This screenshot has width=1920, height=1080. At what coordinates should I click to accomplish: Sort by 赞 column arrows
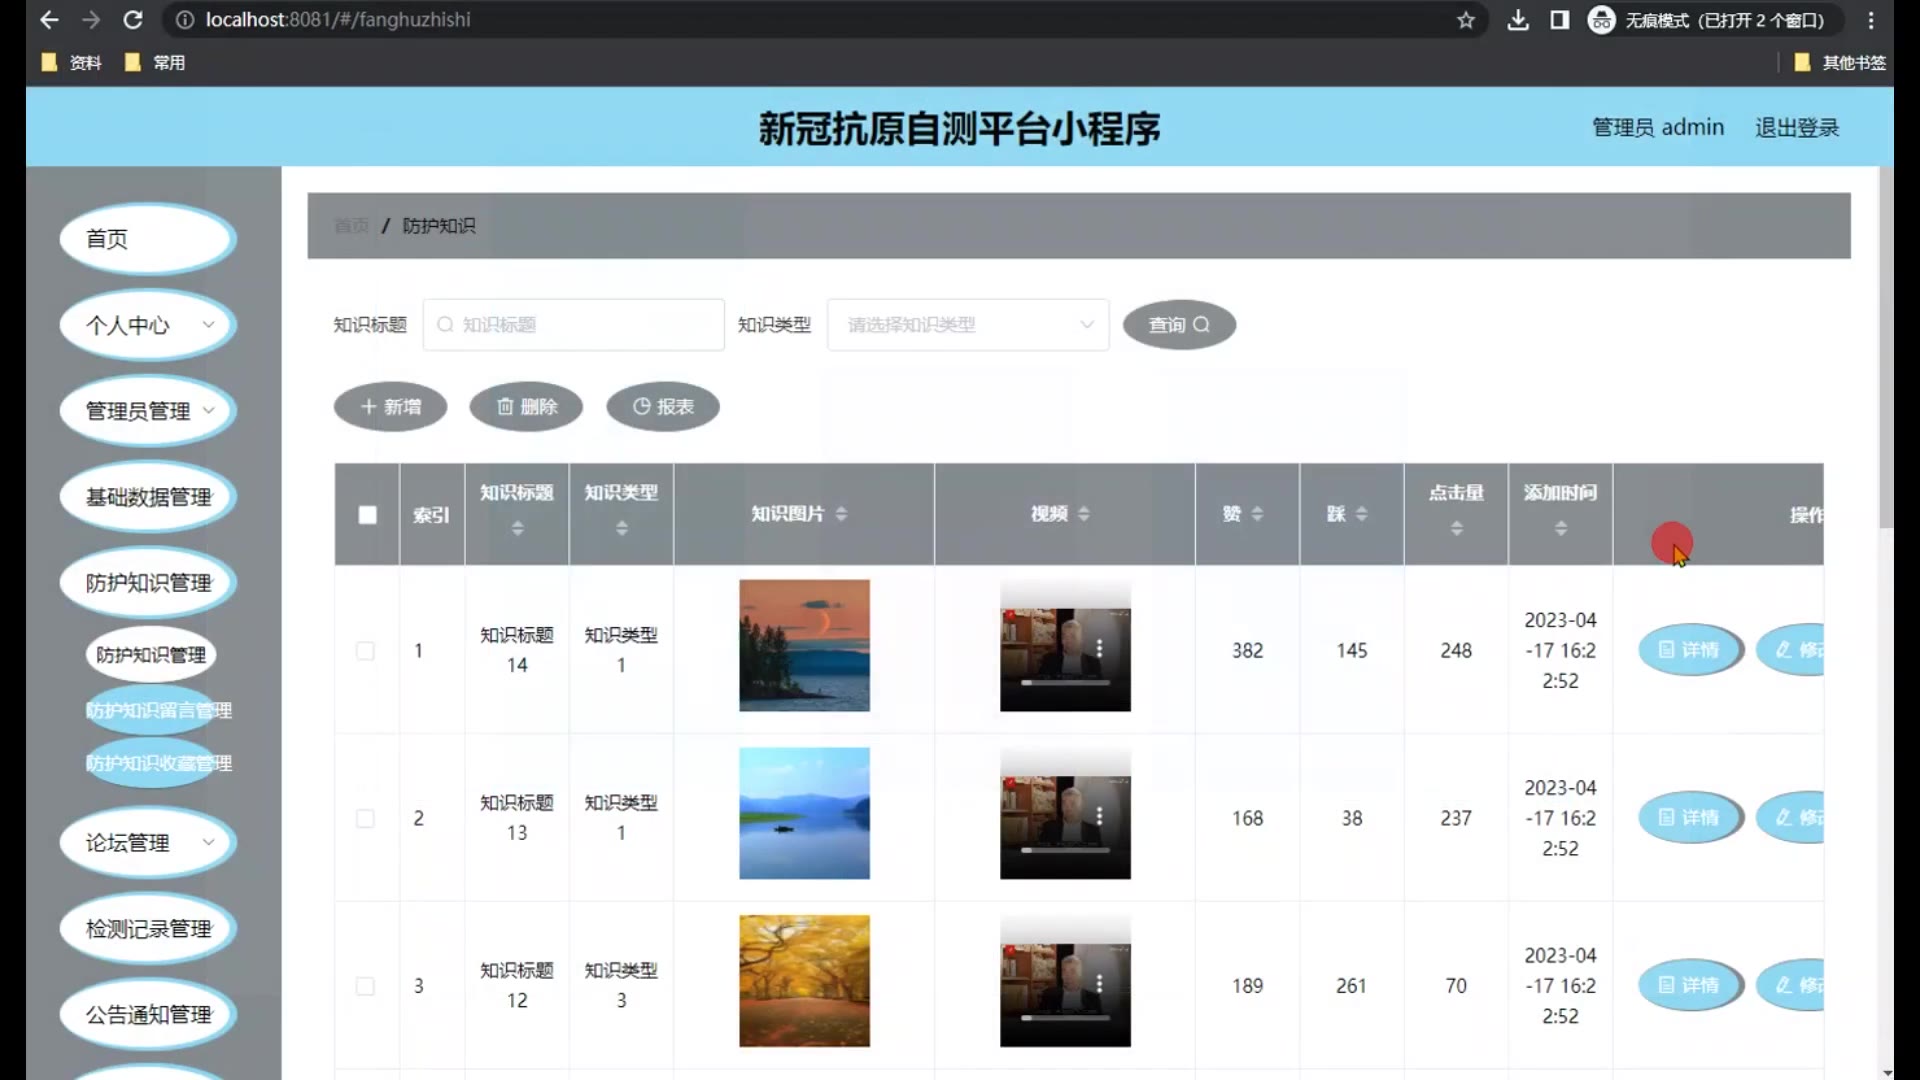(x=1257, y=514)
